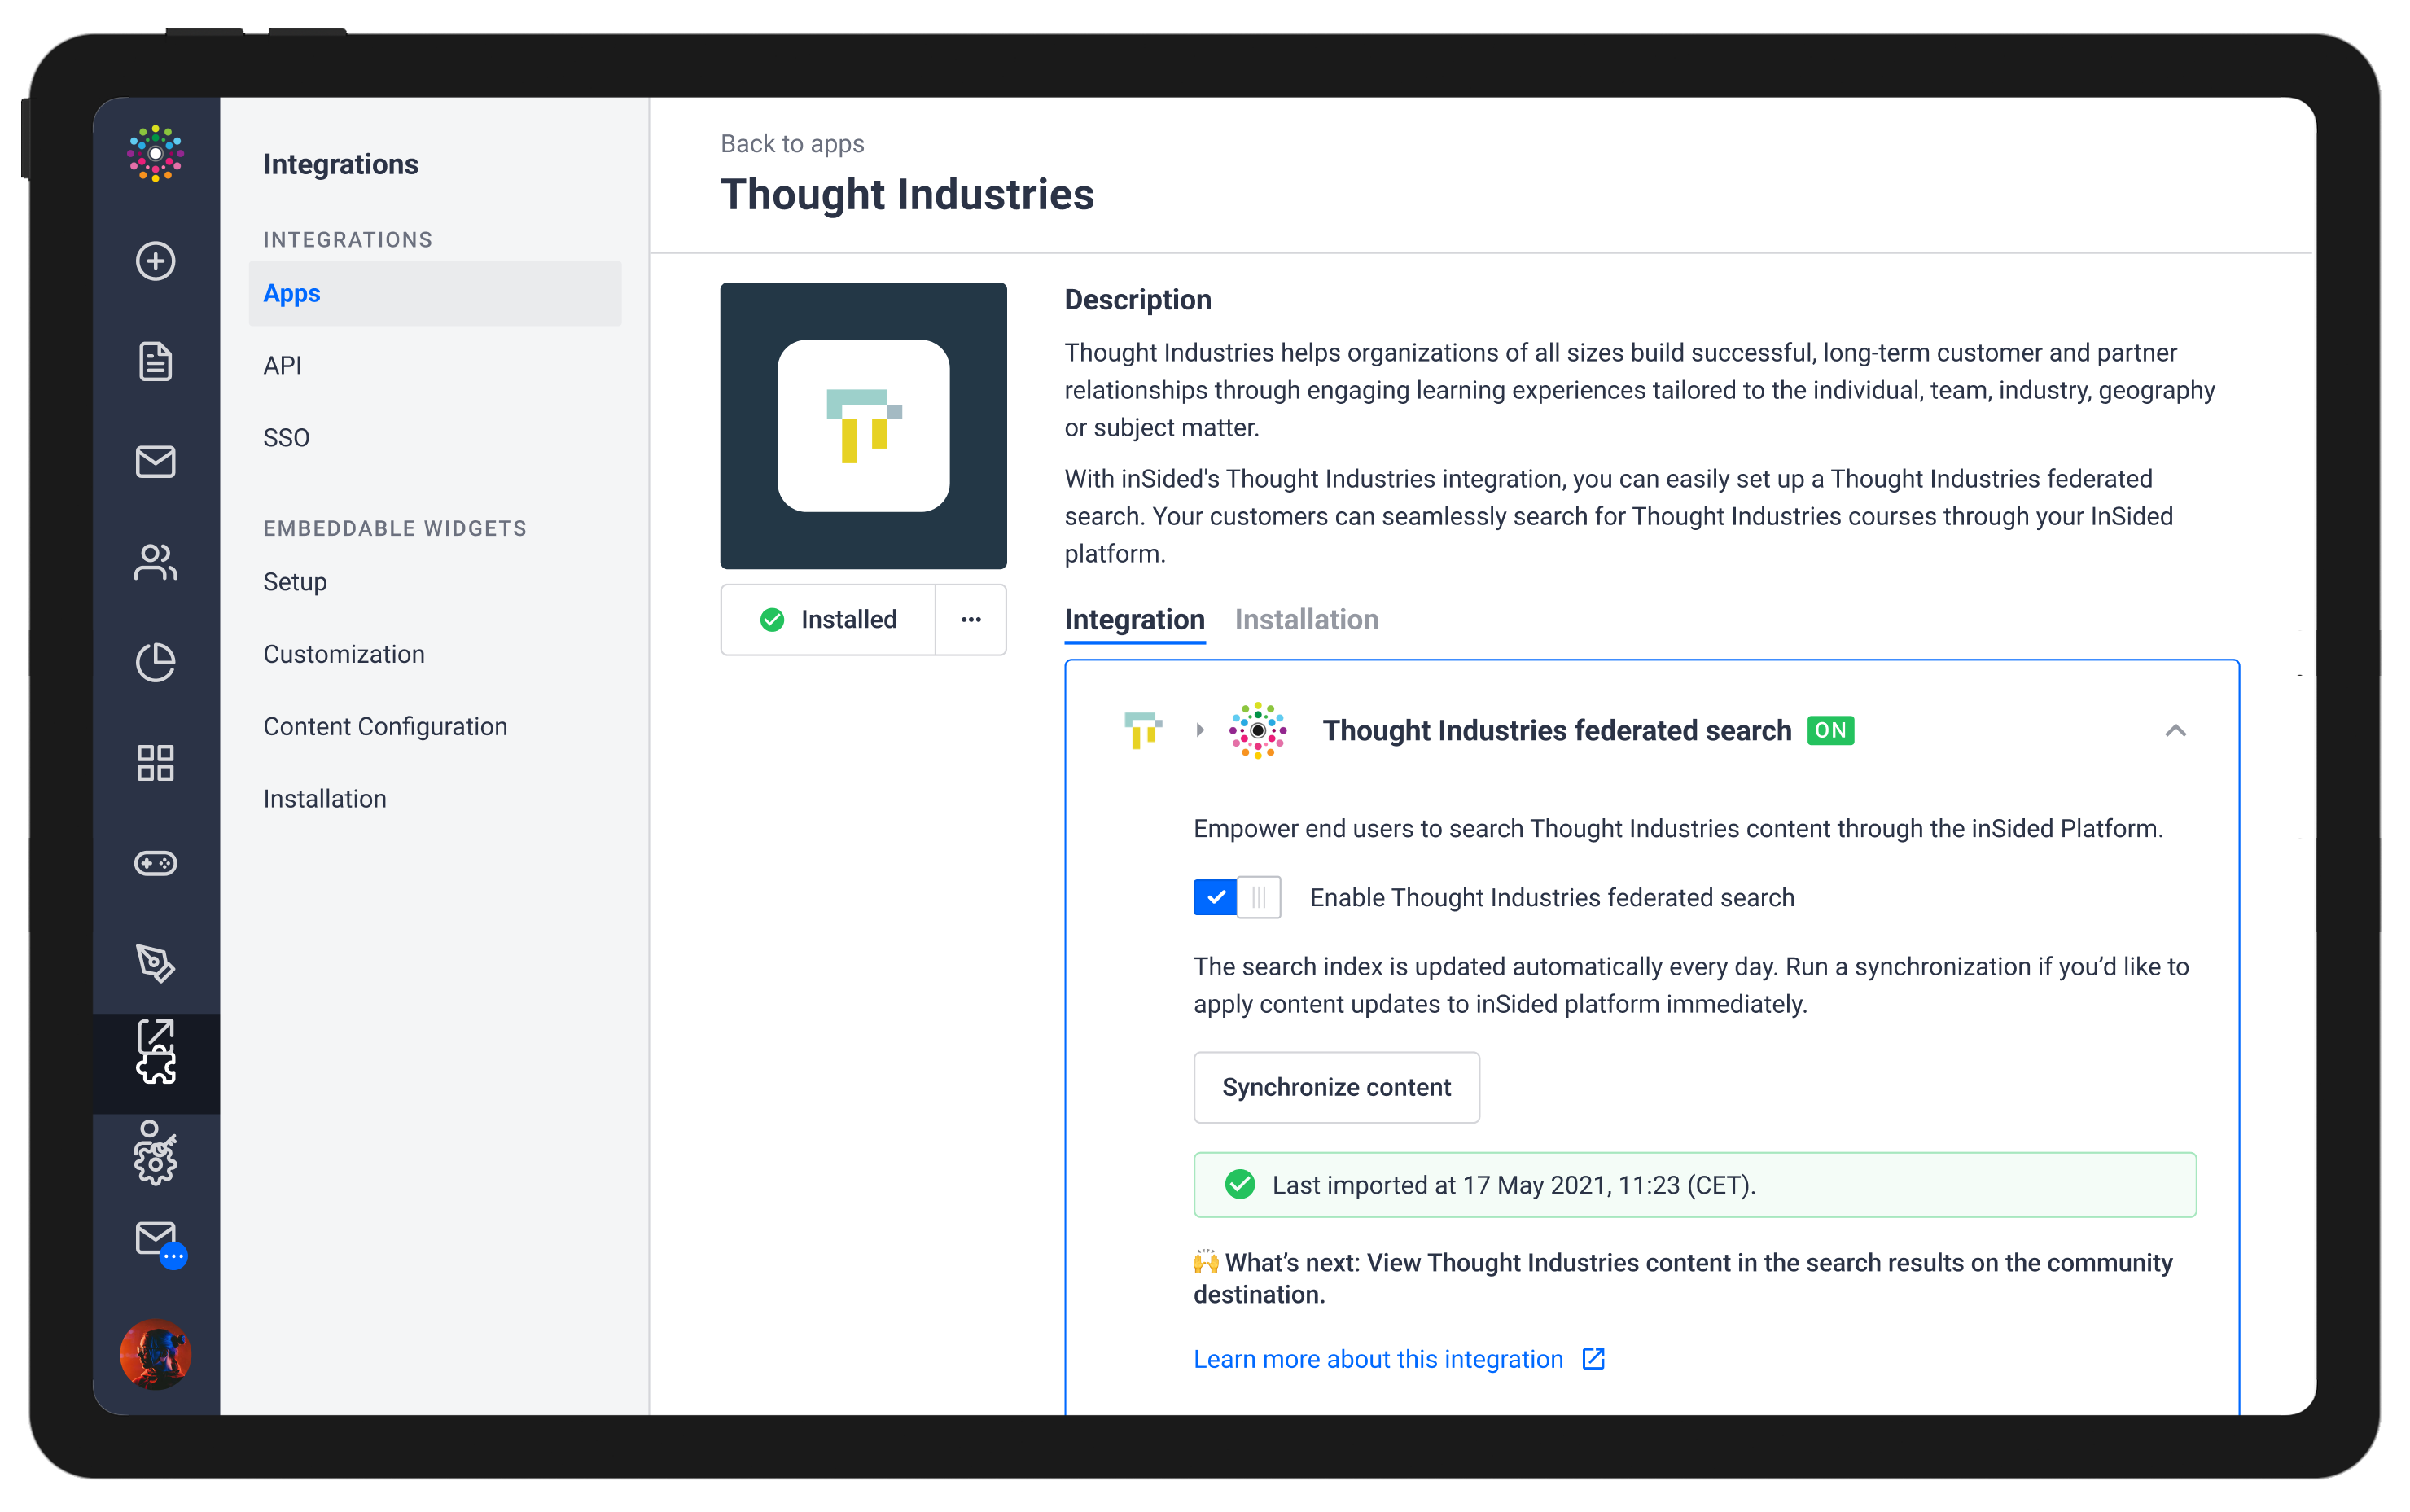Disable Thought Industries federated search toggle
The image size is (2410, 1512).
[x=1236, y=897]
